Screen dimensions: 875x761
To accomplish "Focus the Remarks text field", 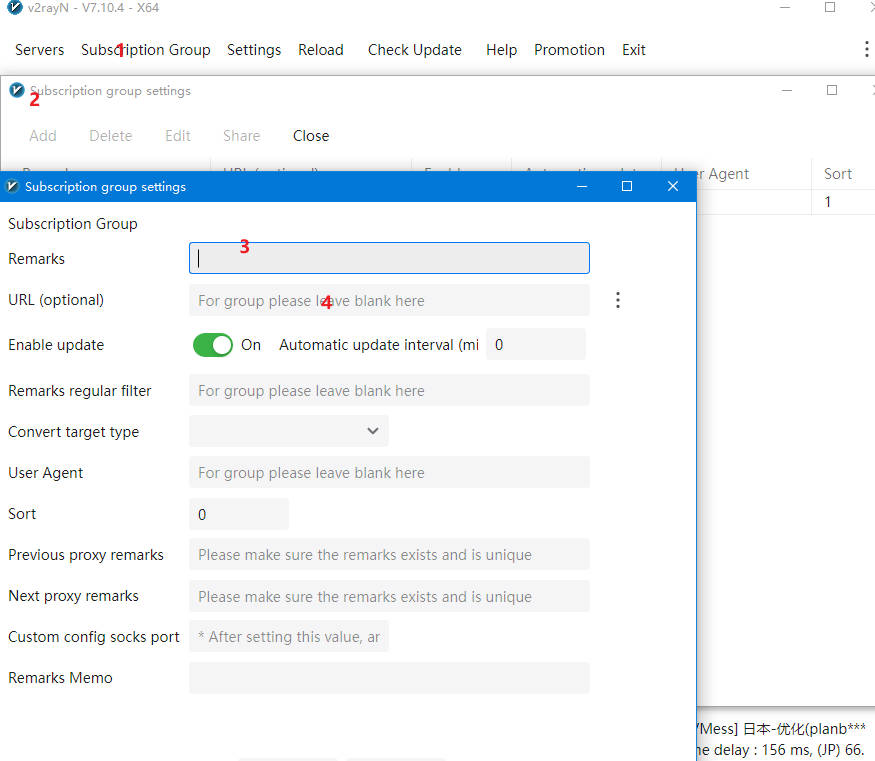I will 389,258.
